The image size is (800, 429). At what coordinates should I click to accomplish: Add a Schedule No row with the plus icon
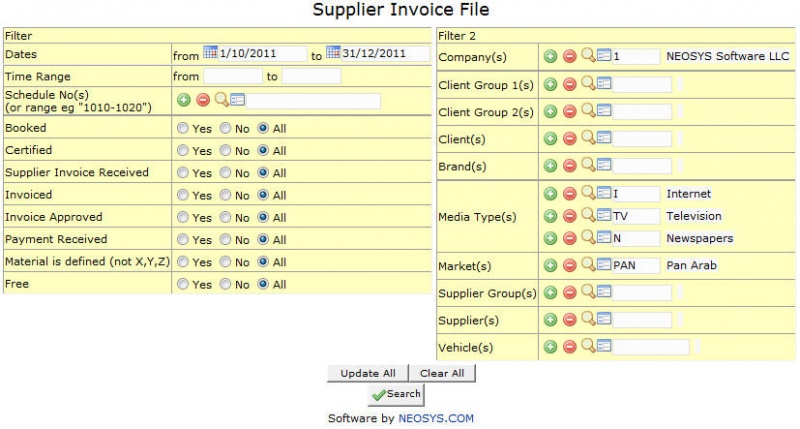[x=184, y=100]
